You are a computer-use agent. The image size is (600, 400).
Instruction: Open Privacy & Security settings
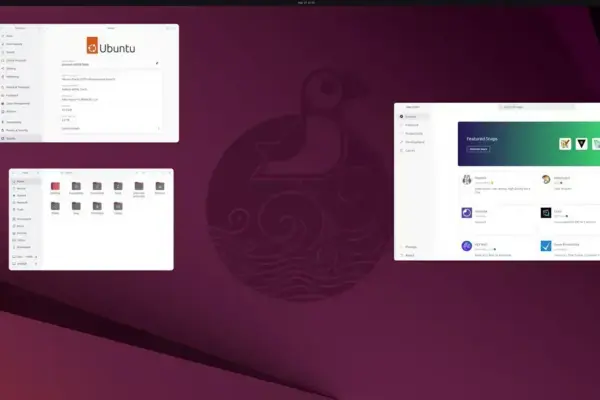tap(20, 130)
